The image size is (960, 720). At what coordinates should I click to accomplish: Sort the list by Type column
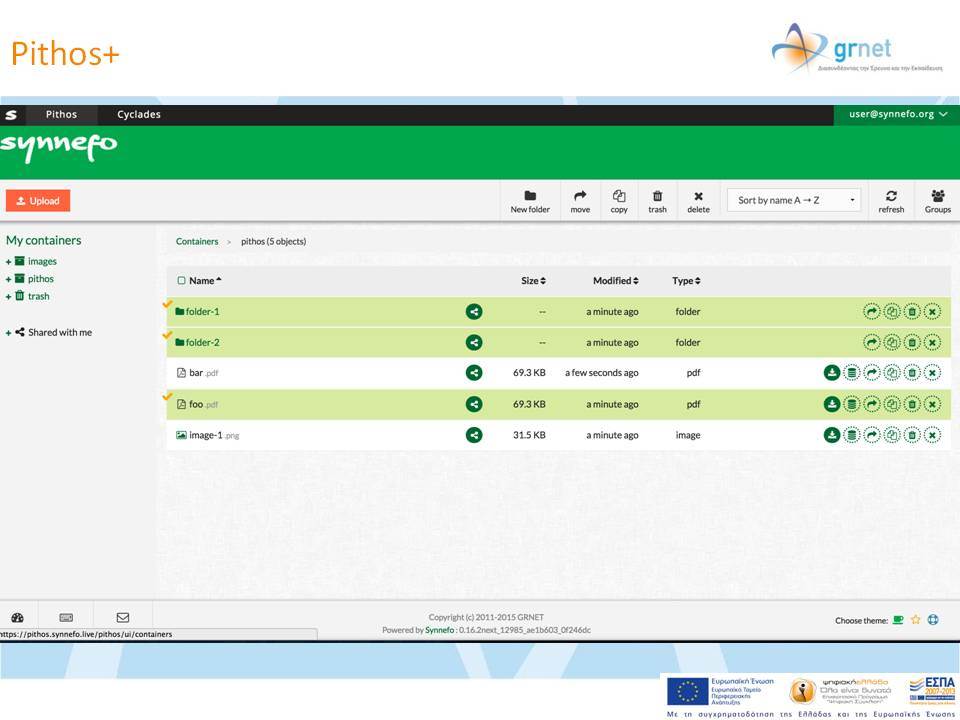[686, 281]
